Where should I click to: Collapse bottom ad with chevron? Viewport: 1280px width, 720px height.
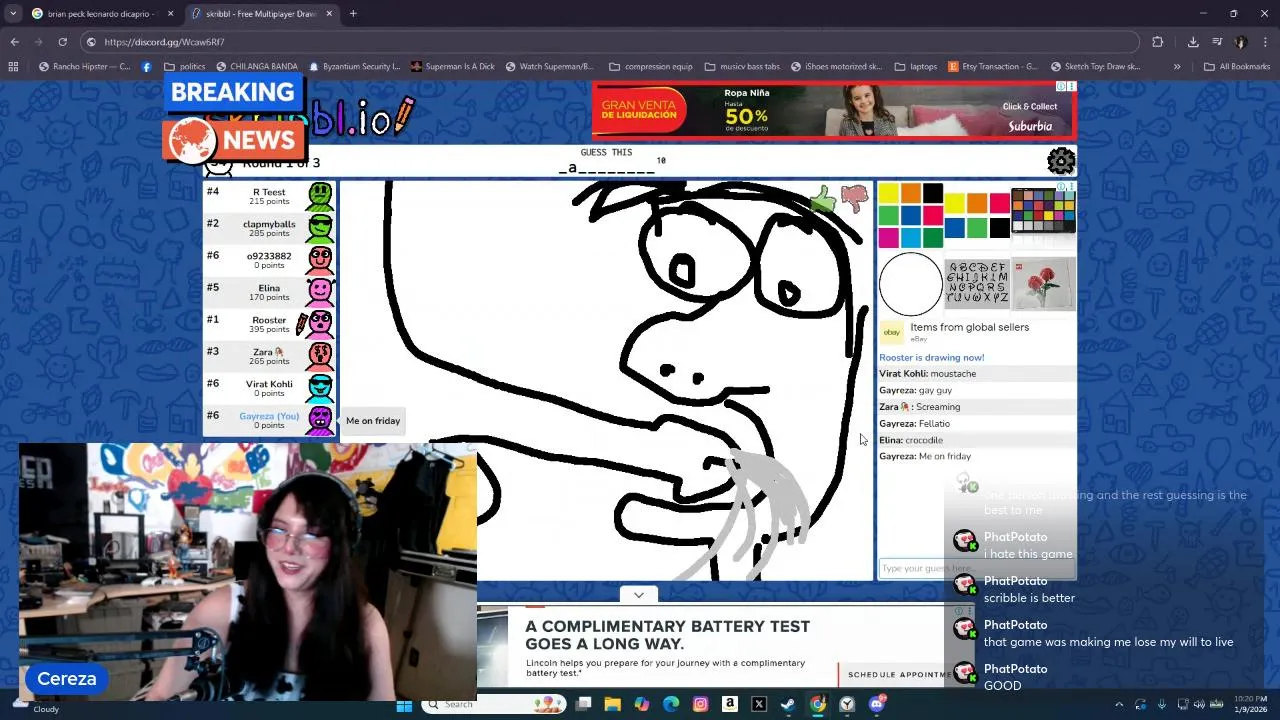coord(638,594)
